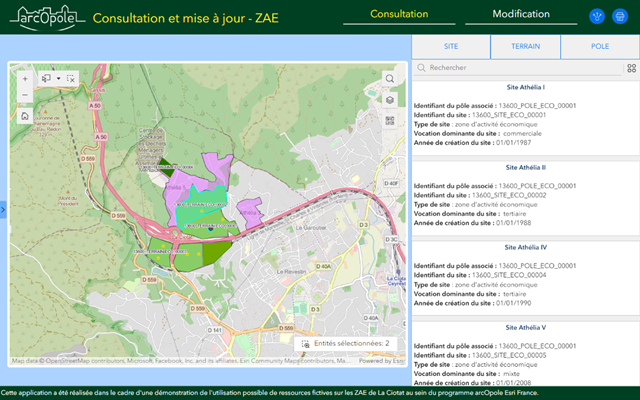
Task: Reset map to home extent
Action: coord(25,116)
